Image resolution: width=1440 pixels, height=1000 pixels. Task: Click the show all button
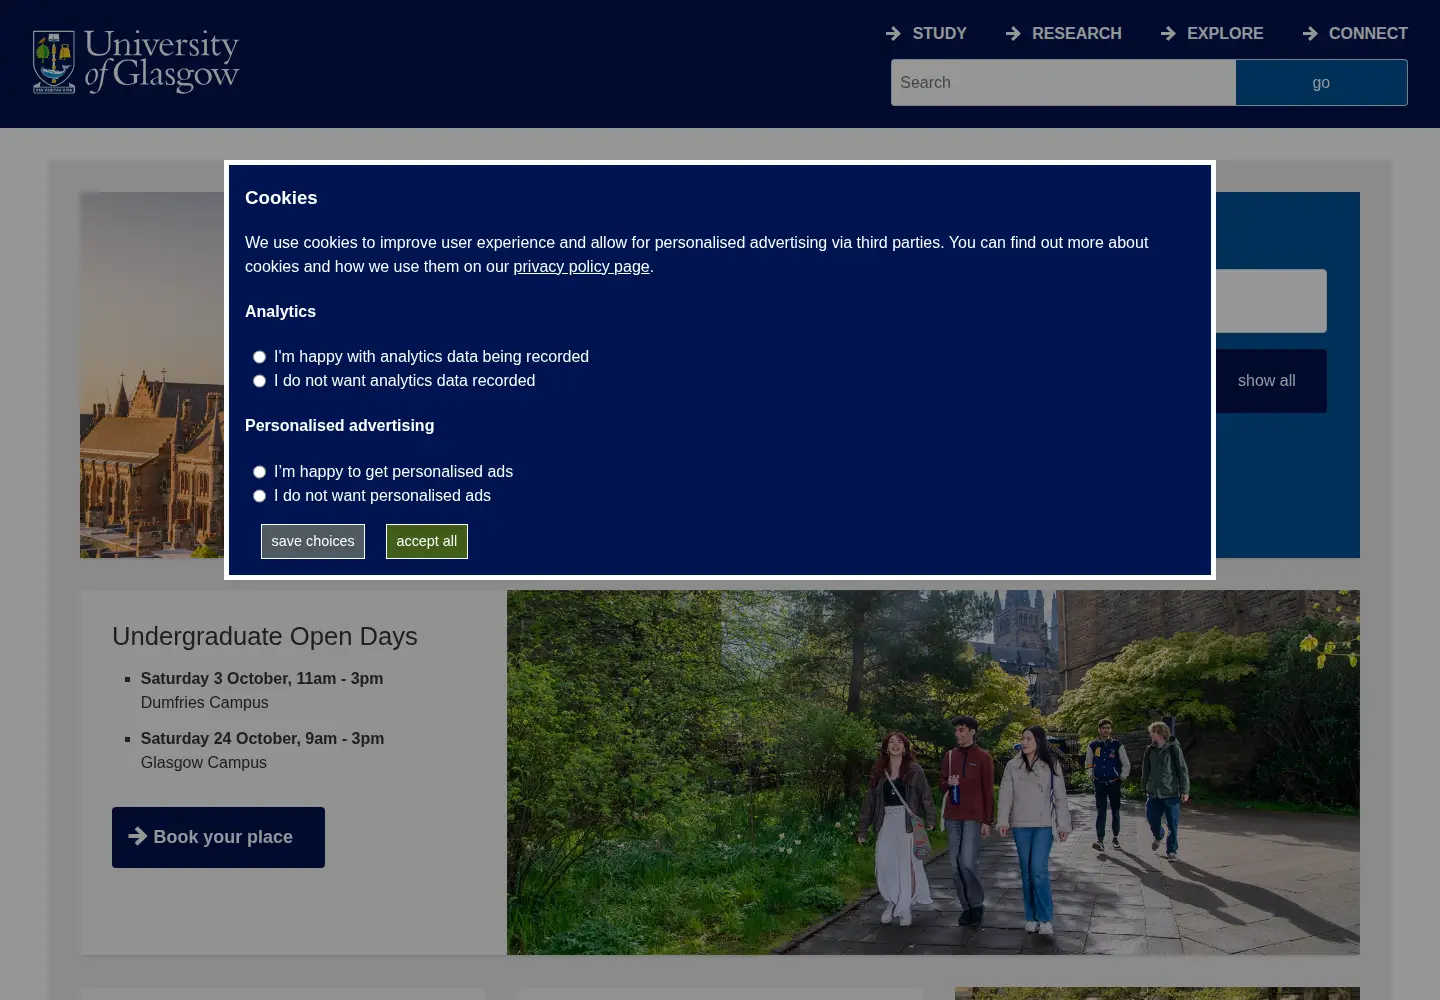(x=1267, y=381)
